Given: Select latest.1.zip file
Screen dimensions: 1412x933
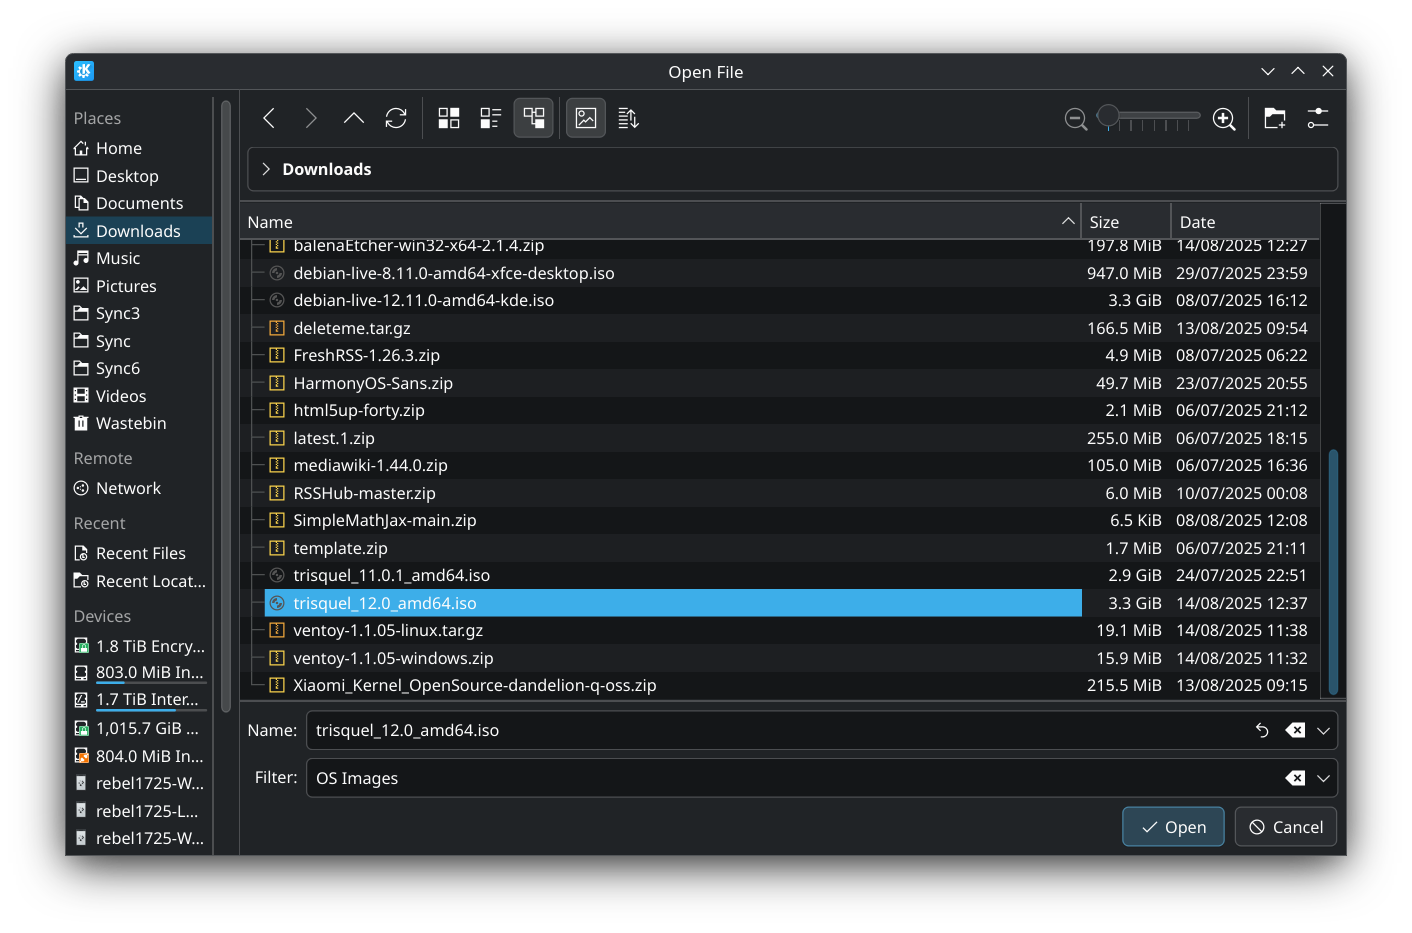Looking at the screenshot, I should [334, 438].
